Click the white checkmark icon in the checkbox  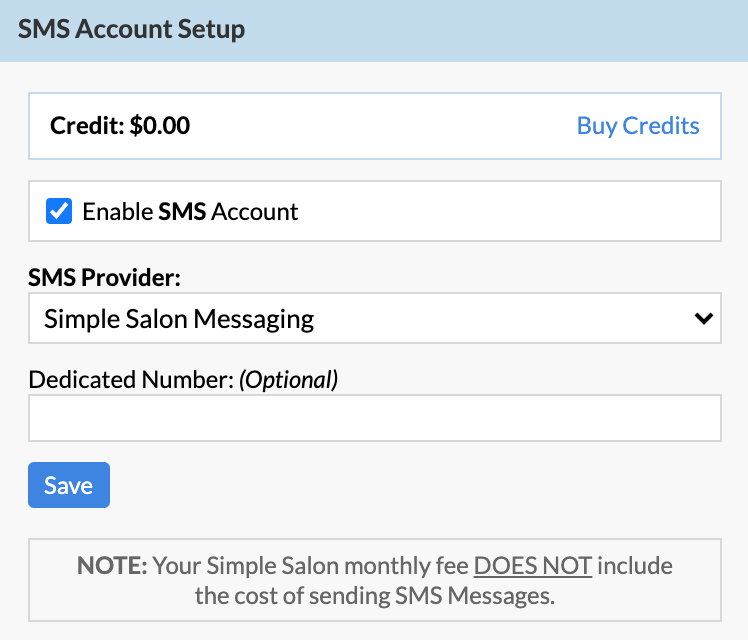59,211
